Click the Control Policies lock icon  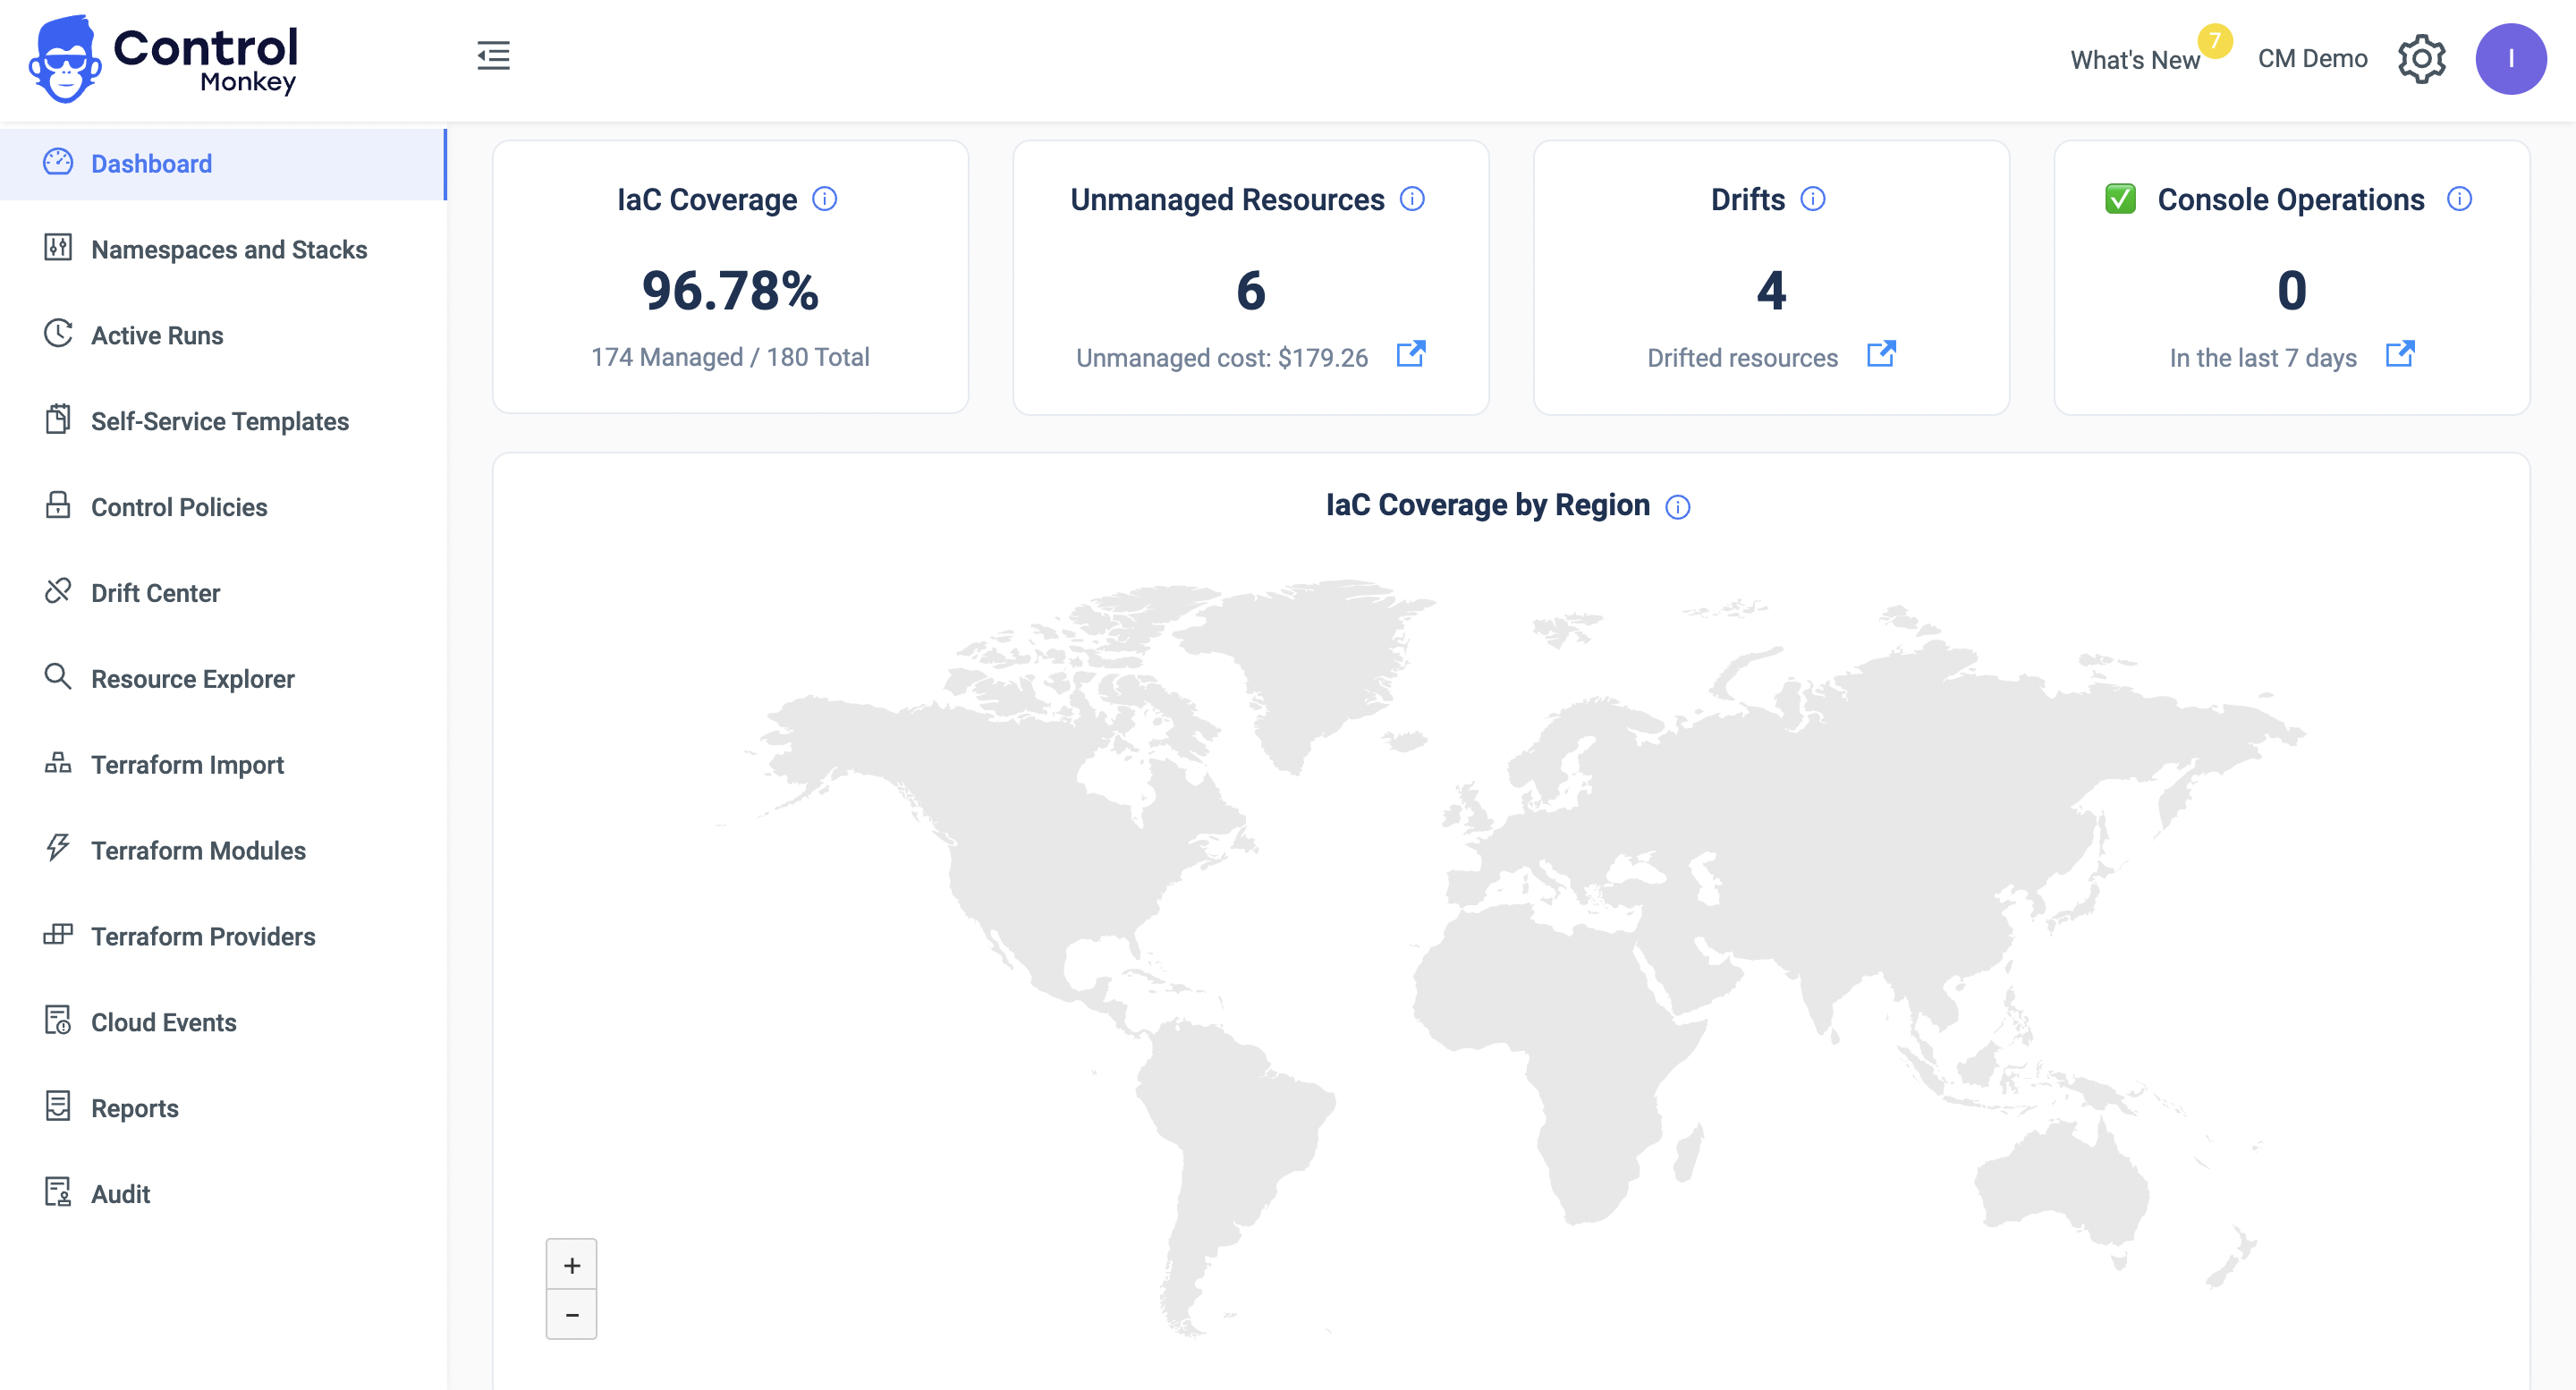[58, 505]
